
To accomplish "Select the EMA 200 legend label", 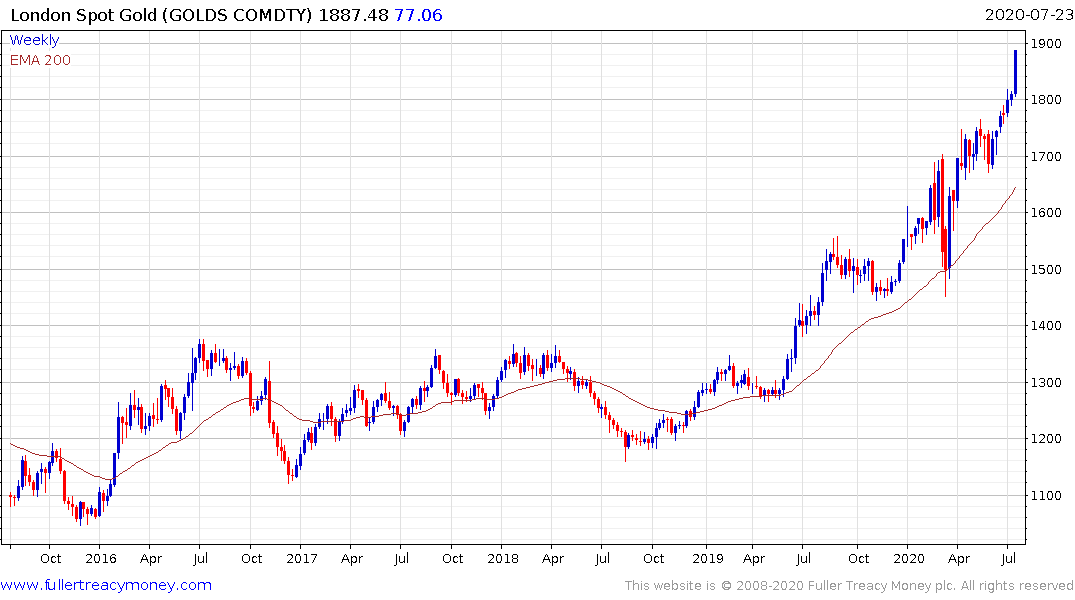I will coord(40,60).
